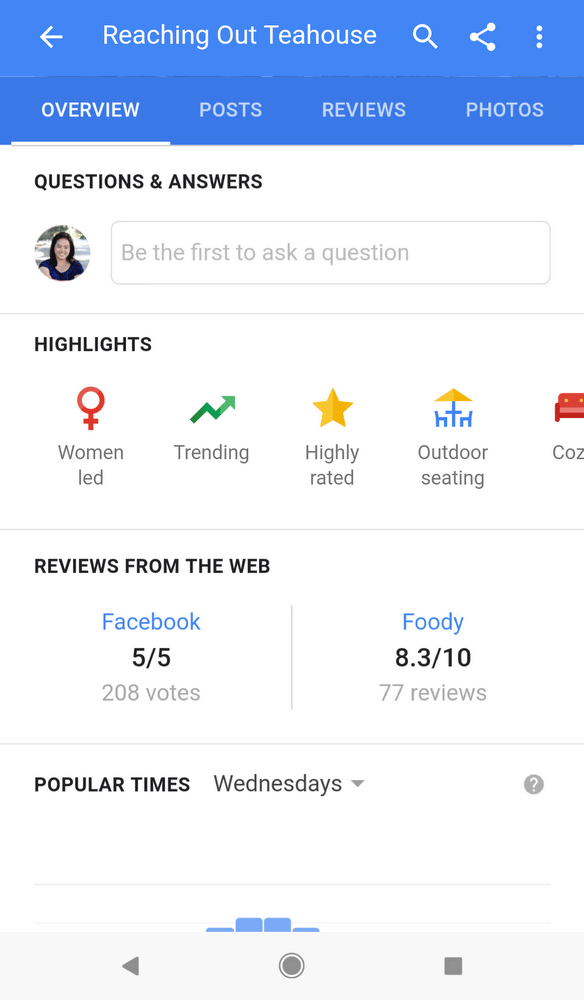
Task: Tap the search icon in the header
Action: (x=425, y=36)
